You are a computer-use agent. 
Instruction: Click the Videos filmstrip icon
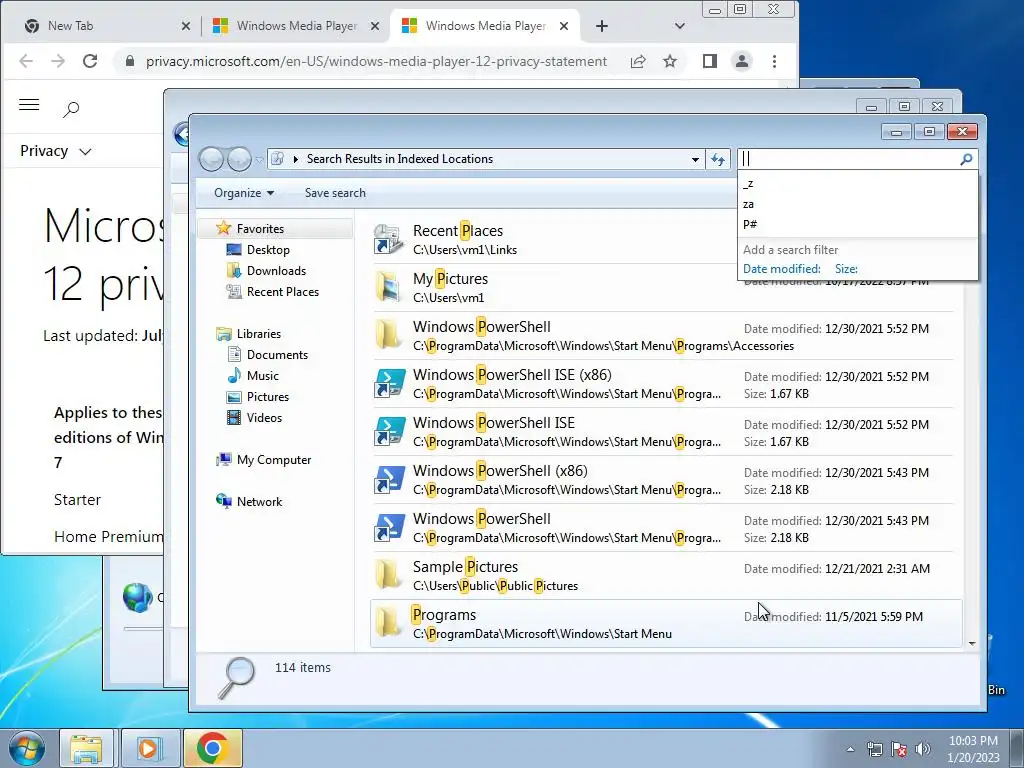[234, 417]
